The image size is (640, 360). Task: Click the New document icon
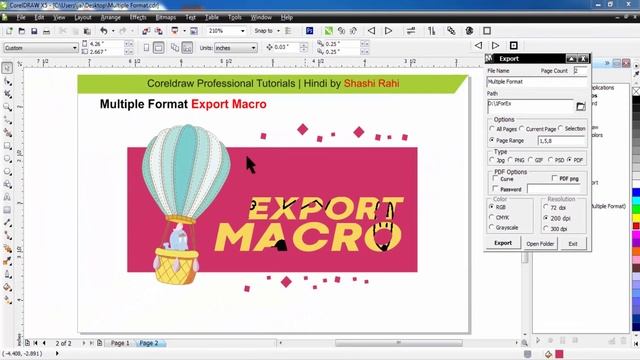click(9, 31)
